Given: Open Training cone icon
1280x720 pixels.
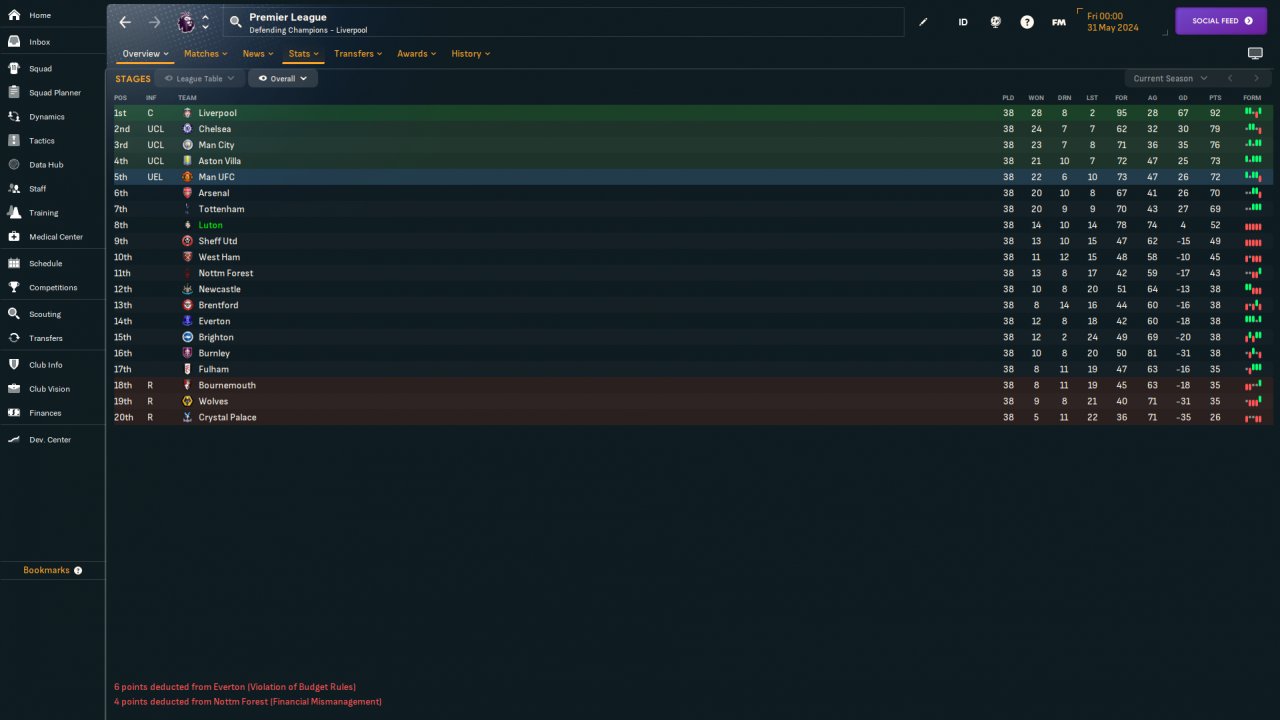Looking at the screenshot, I should (14, 213).
